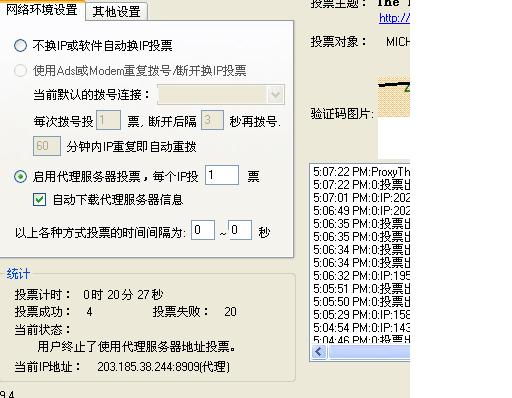Select the 5:05:50 PM log entry
512x398 pixels.
point(361,302)
